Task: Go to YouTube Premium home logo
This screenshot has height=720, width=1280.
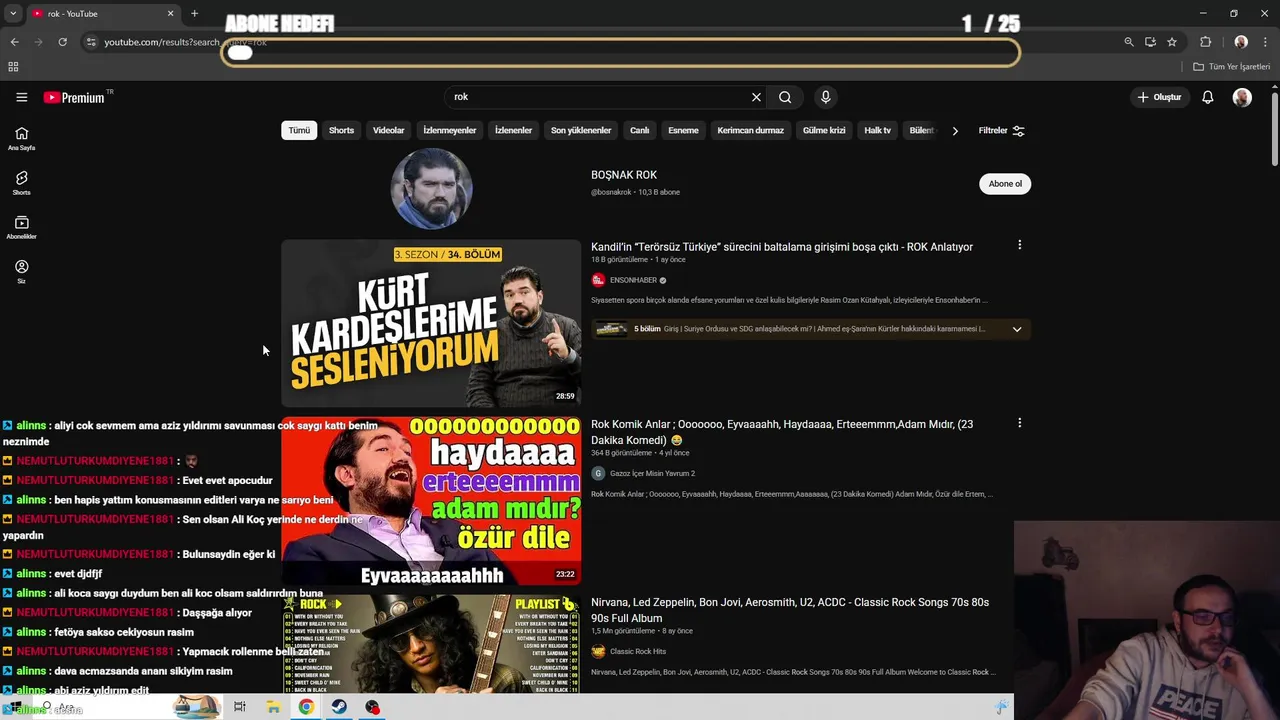Action: [x=74, y=97]
